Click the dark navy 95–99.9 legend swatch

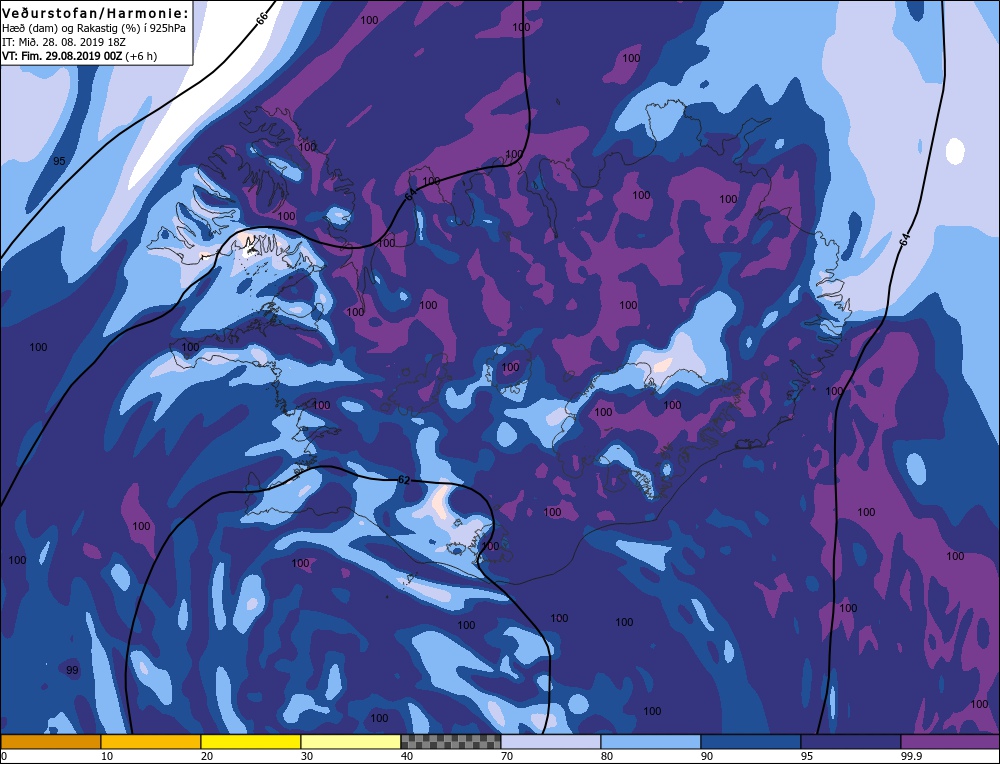[x=851, y=741]
